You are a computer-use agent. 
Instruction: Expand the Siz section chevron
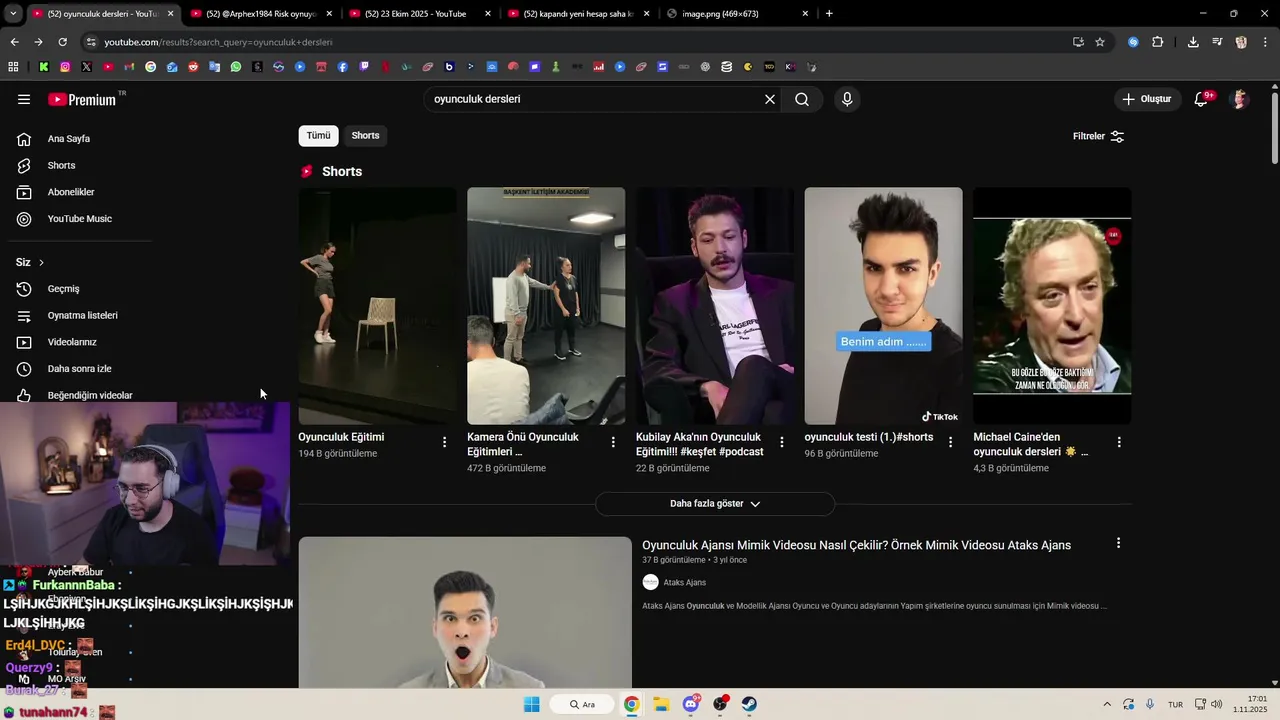[41, 263]
